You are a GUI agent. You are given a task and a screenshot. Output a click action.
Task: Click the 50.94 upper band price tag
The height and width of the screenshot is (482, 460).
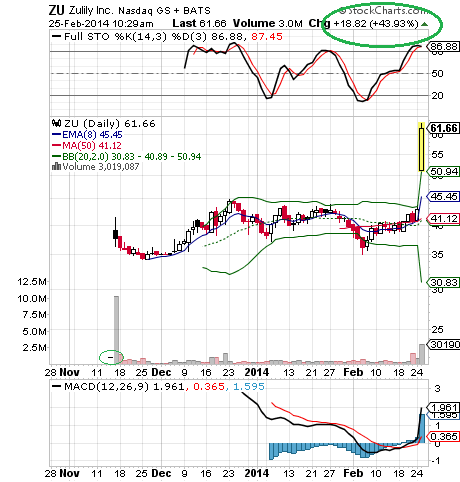(443, 172)
